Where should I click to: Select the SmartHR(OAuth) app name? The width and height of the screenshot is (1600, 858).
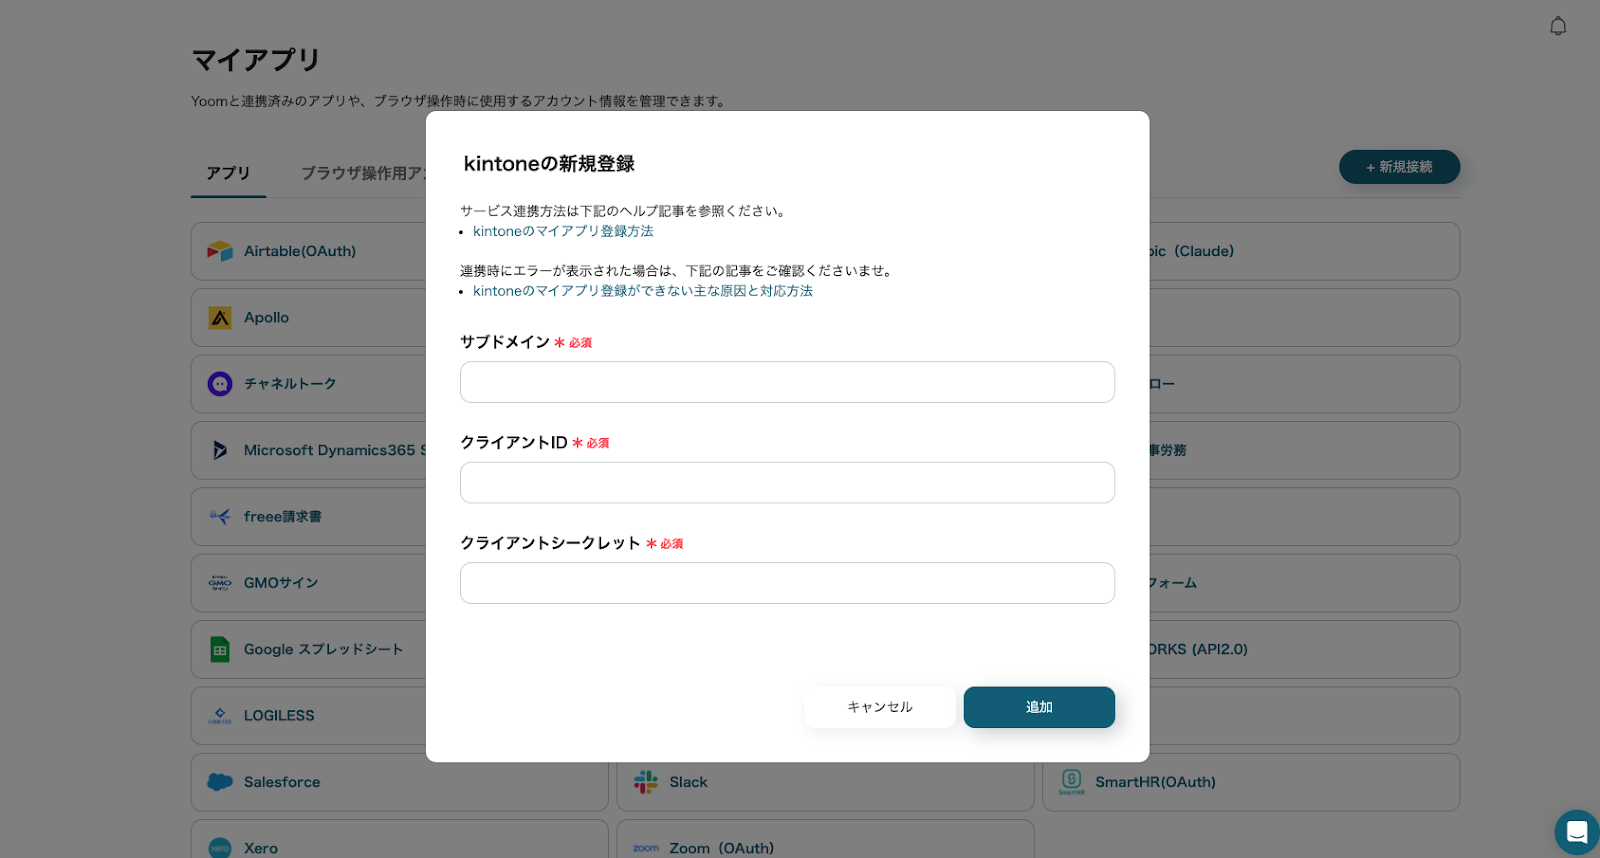pyautogui.click(x=1155, y=782)
